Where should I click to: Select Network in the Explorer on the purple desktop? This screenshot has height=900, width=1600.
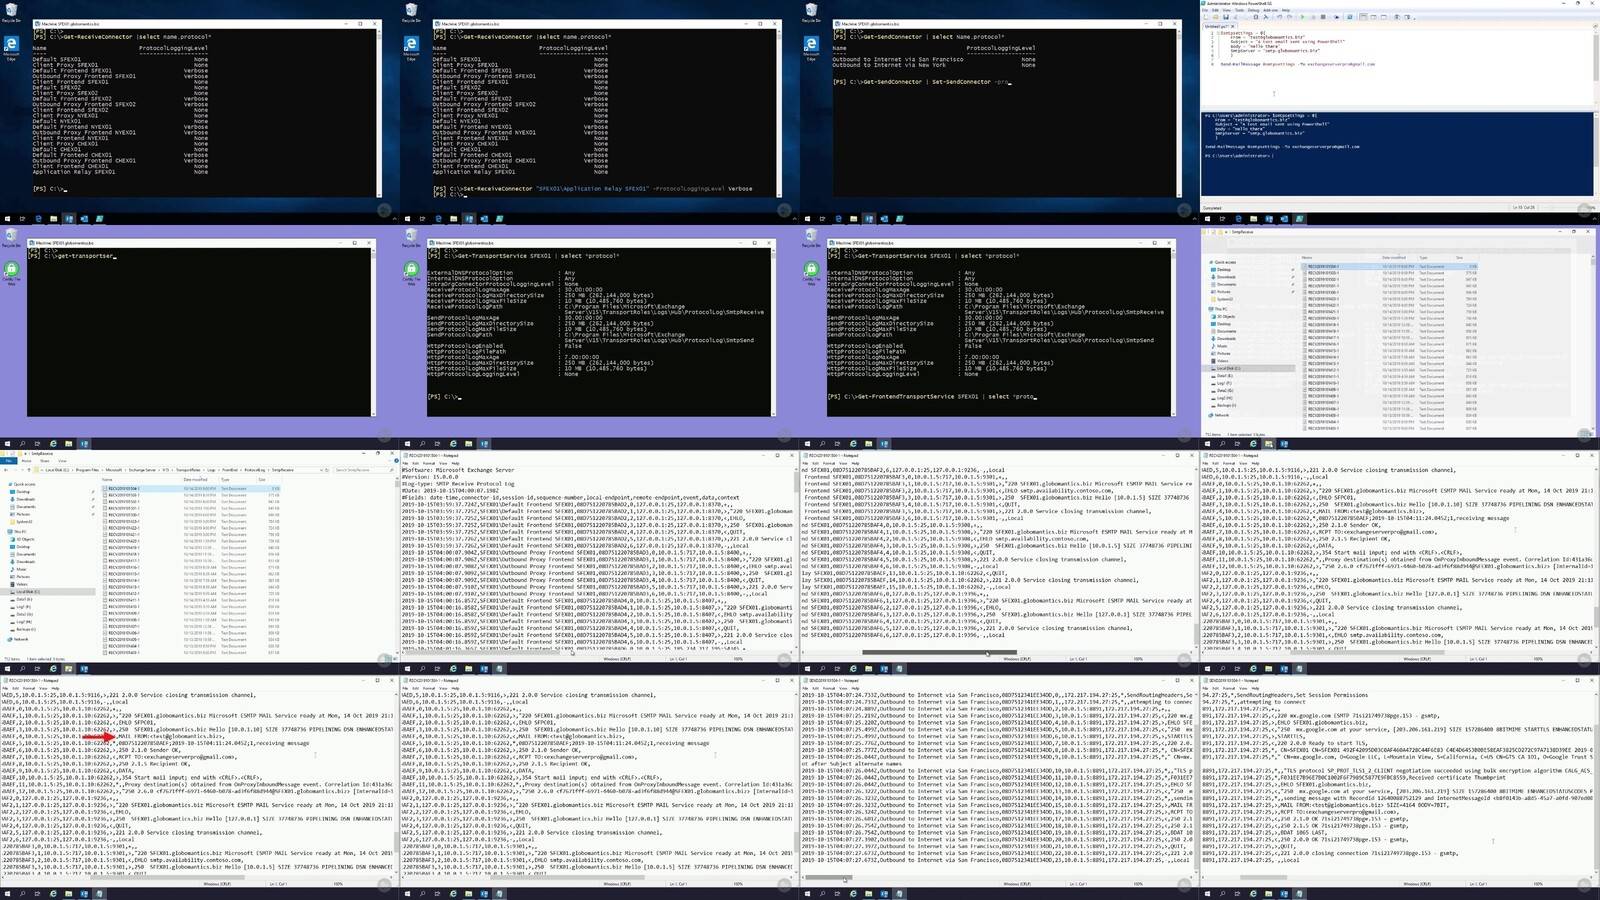coord(1221,415)
